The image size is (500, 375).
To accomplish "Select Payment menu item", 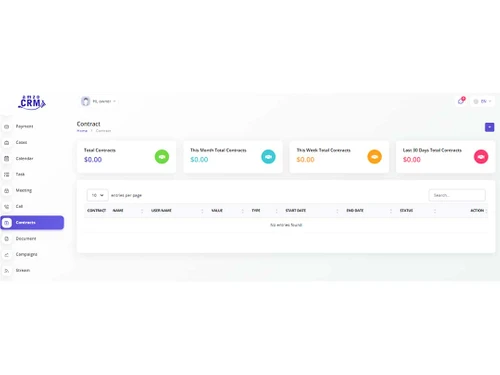I will click(24, 126).
